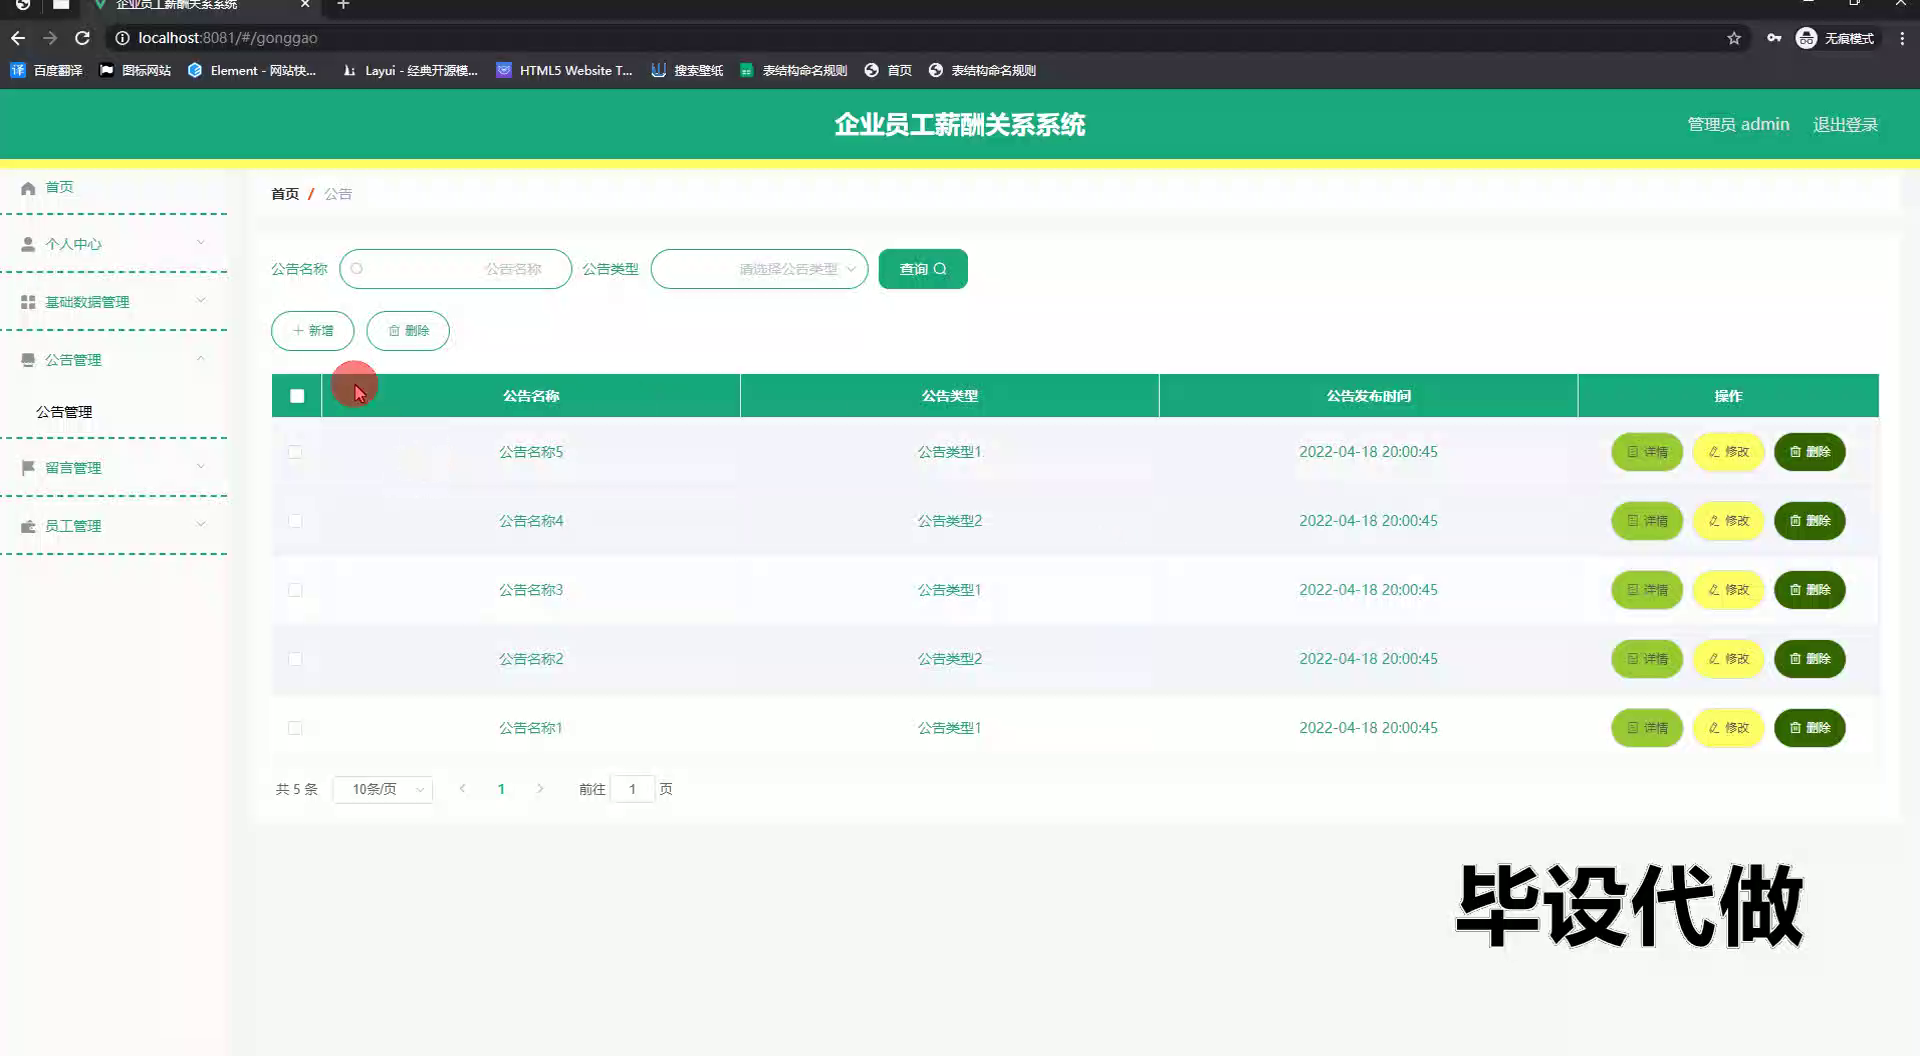Open 搜索壁纸 bookmark

click(687, 70)
